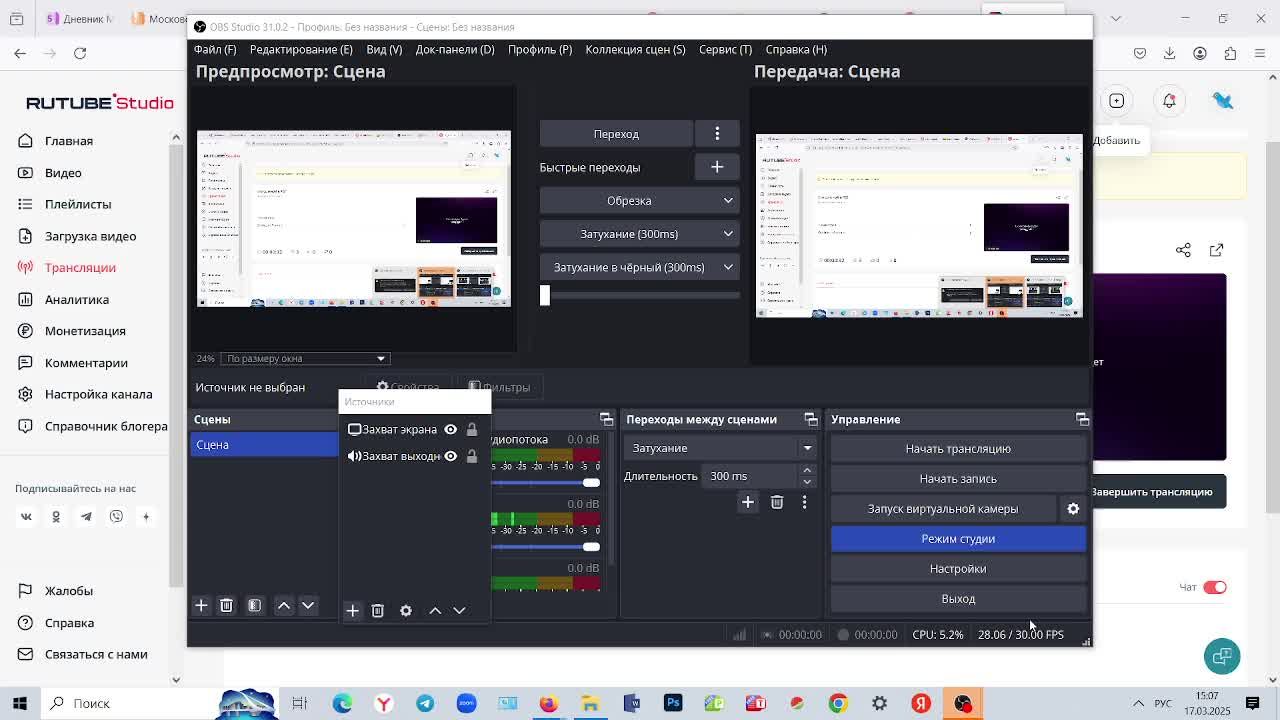
Task: Decrease transition duration with down stepper
Action: [x=807, y=481]
